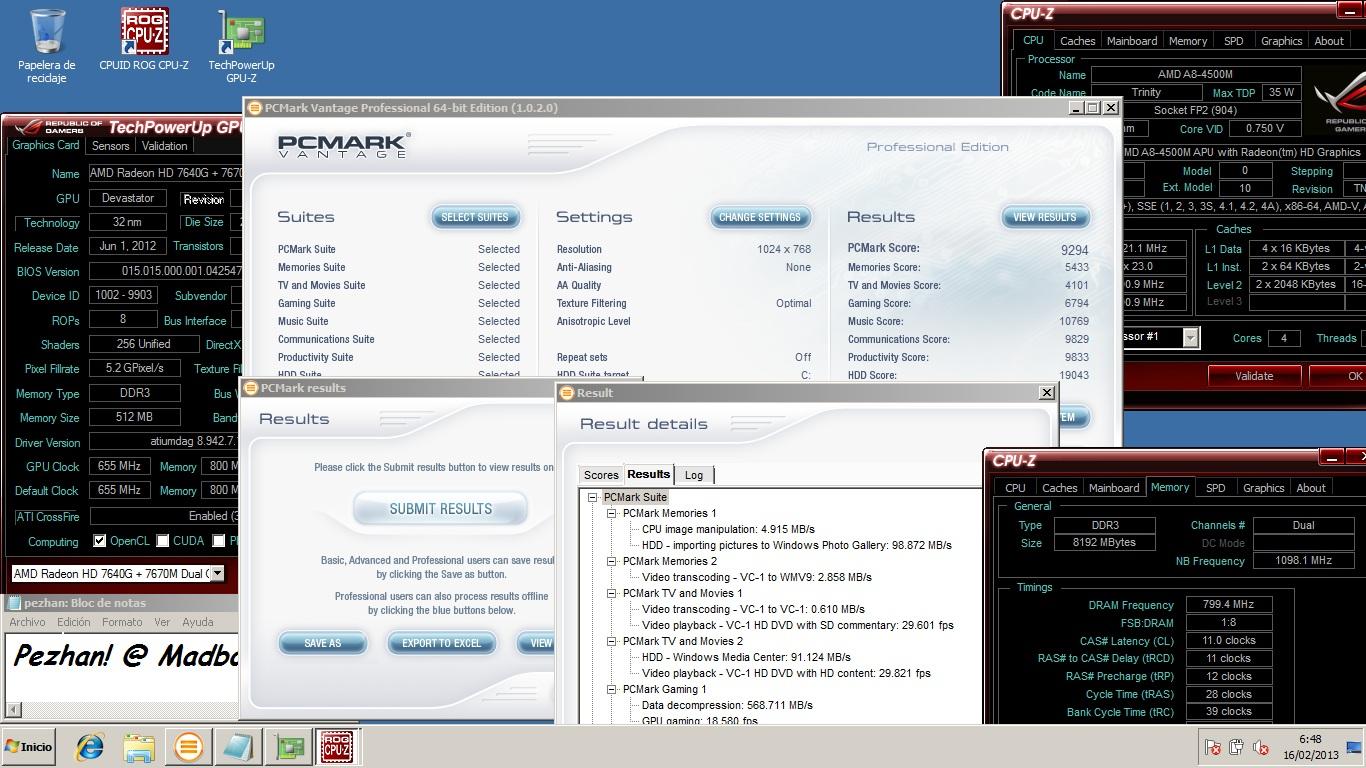The height and width of the screenshot is (768, 1366).
Task: Click the muted volume tray icon
Action: point(1261,747)
